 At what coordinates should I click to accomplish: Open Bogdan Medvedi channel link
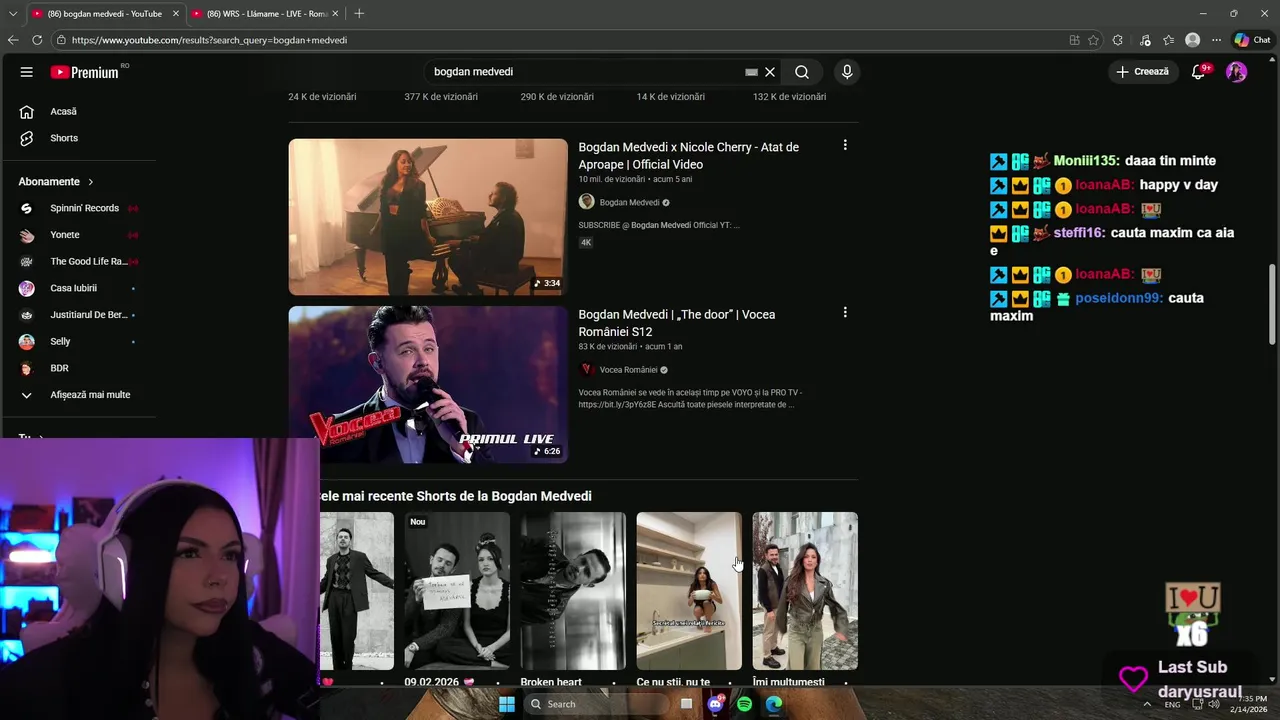(629, 202)
